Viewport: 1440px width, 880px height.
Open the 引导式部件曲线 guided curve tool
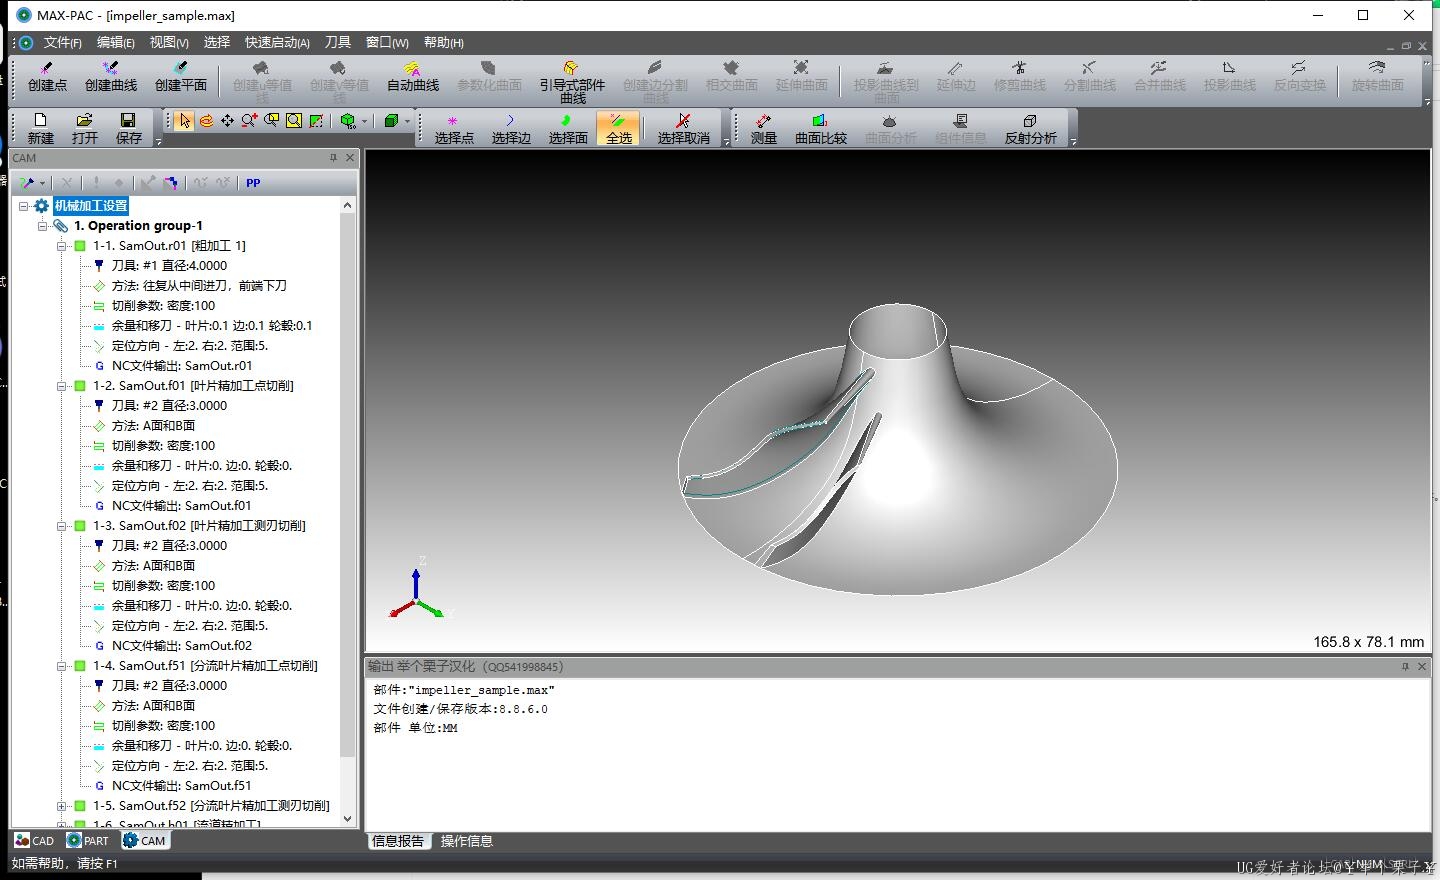pyautogui.click(x=572, y=80)
